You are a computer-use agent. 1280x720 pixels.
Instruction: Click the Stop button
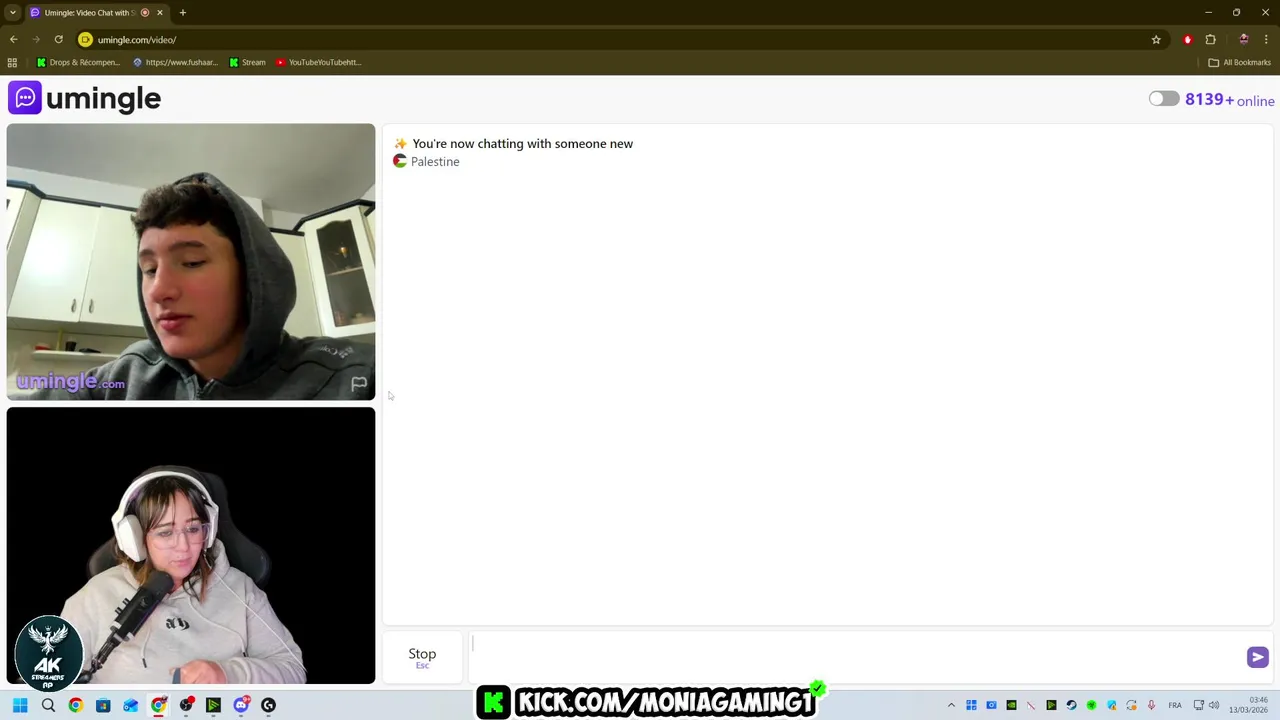pos(422,656)
